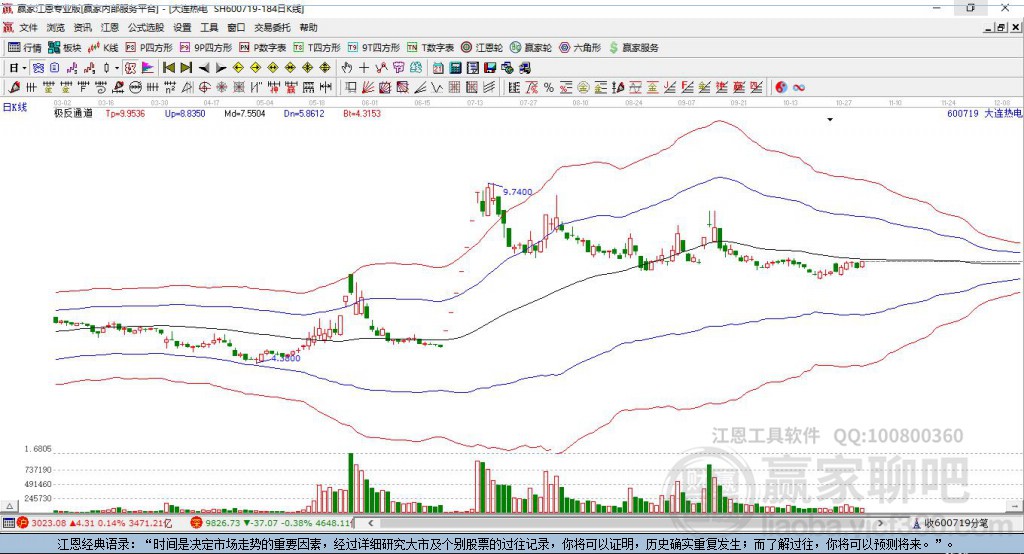
Task: Launch the 江恩轮 Gann wheel
Action: [482, 48]
